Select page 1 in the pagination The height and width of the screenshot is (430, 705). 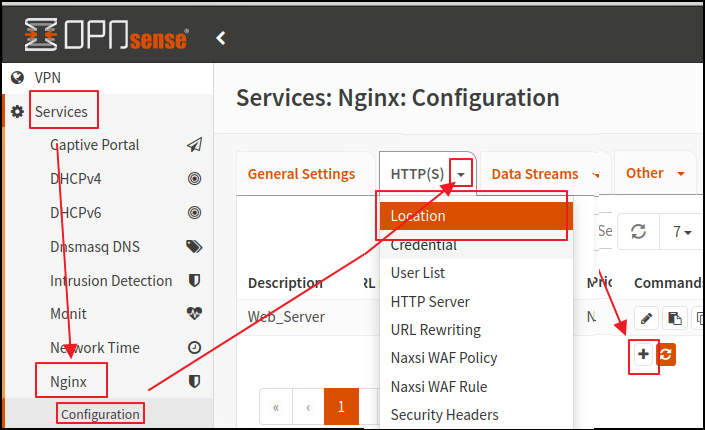pos(341,407)
